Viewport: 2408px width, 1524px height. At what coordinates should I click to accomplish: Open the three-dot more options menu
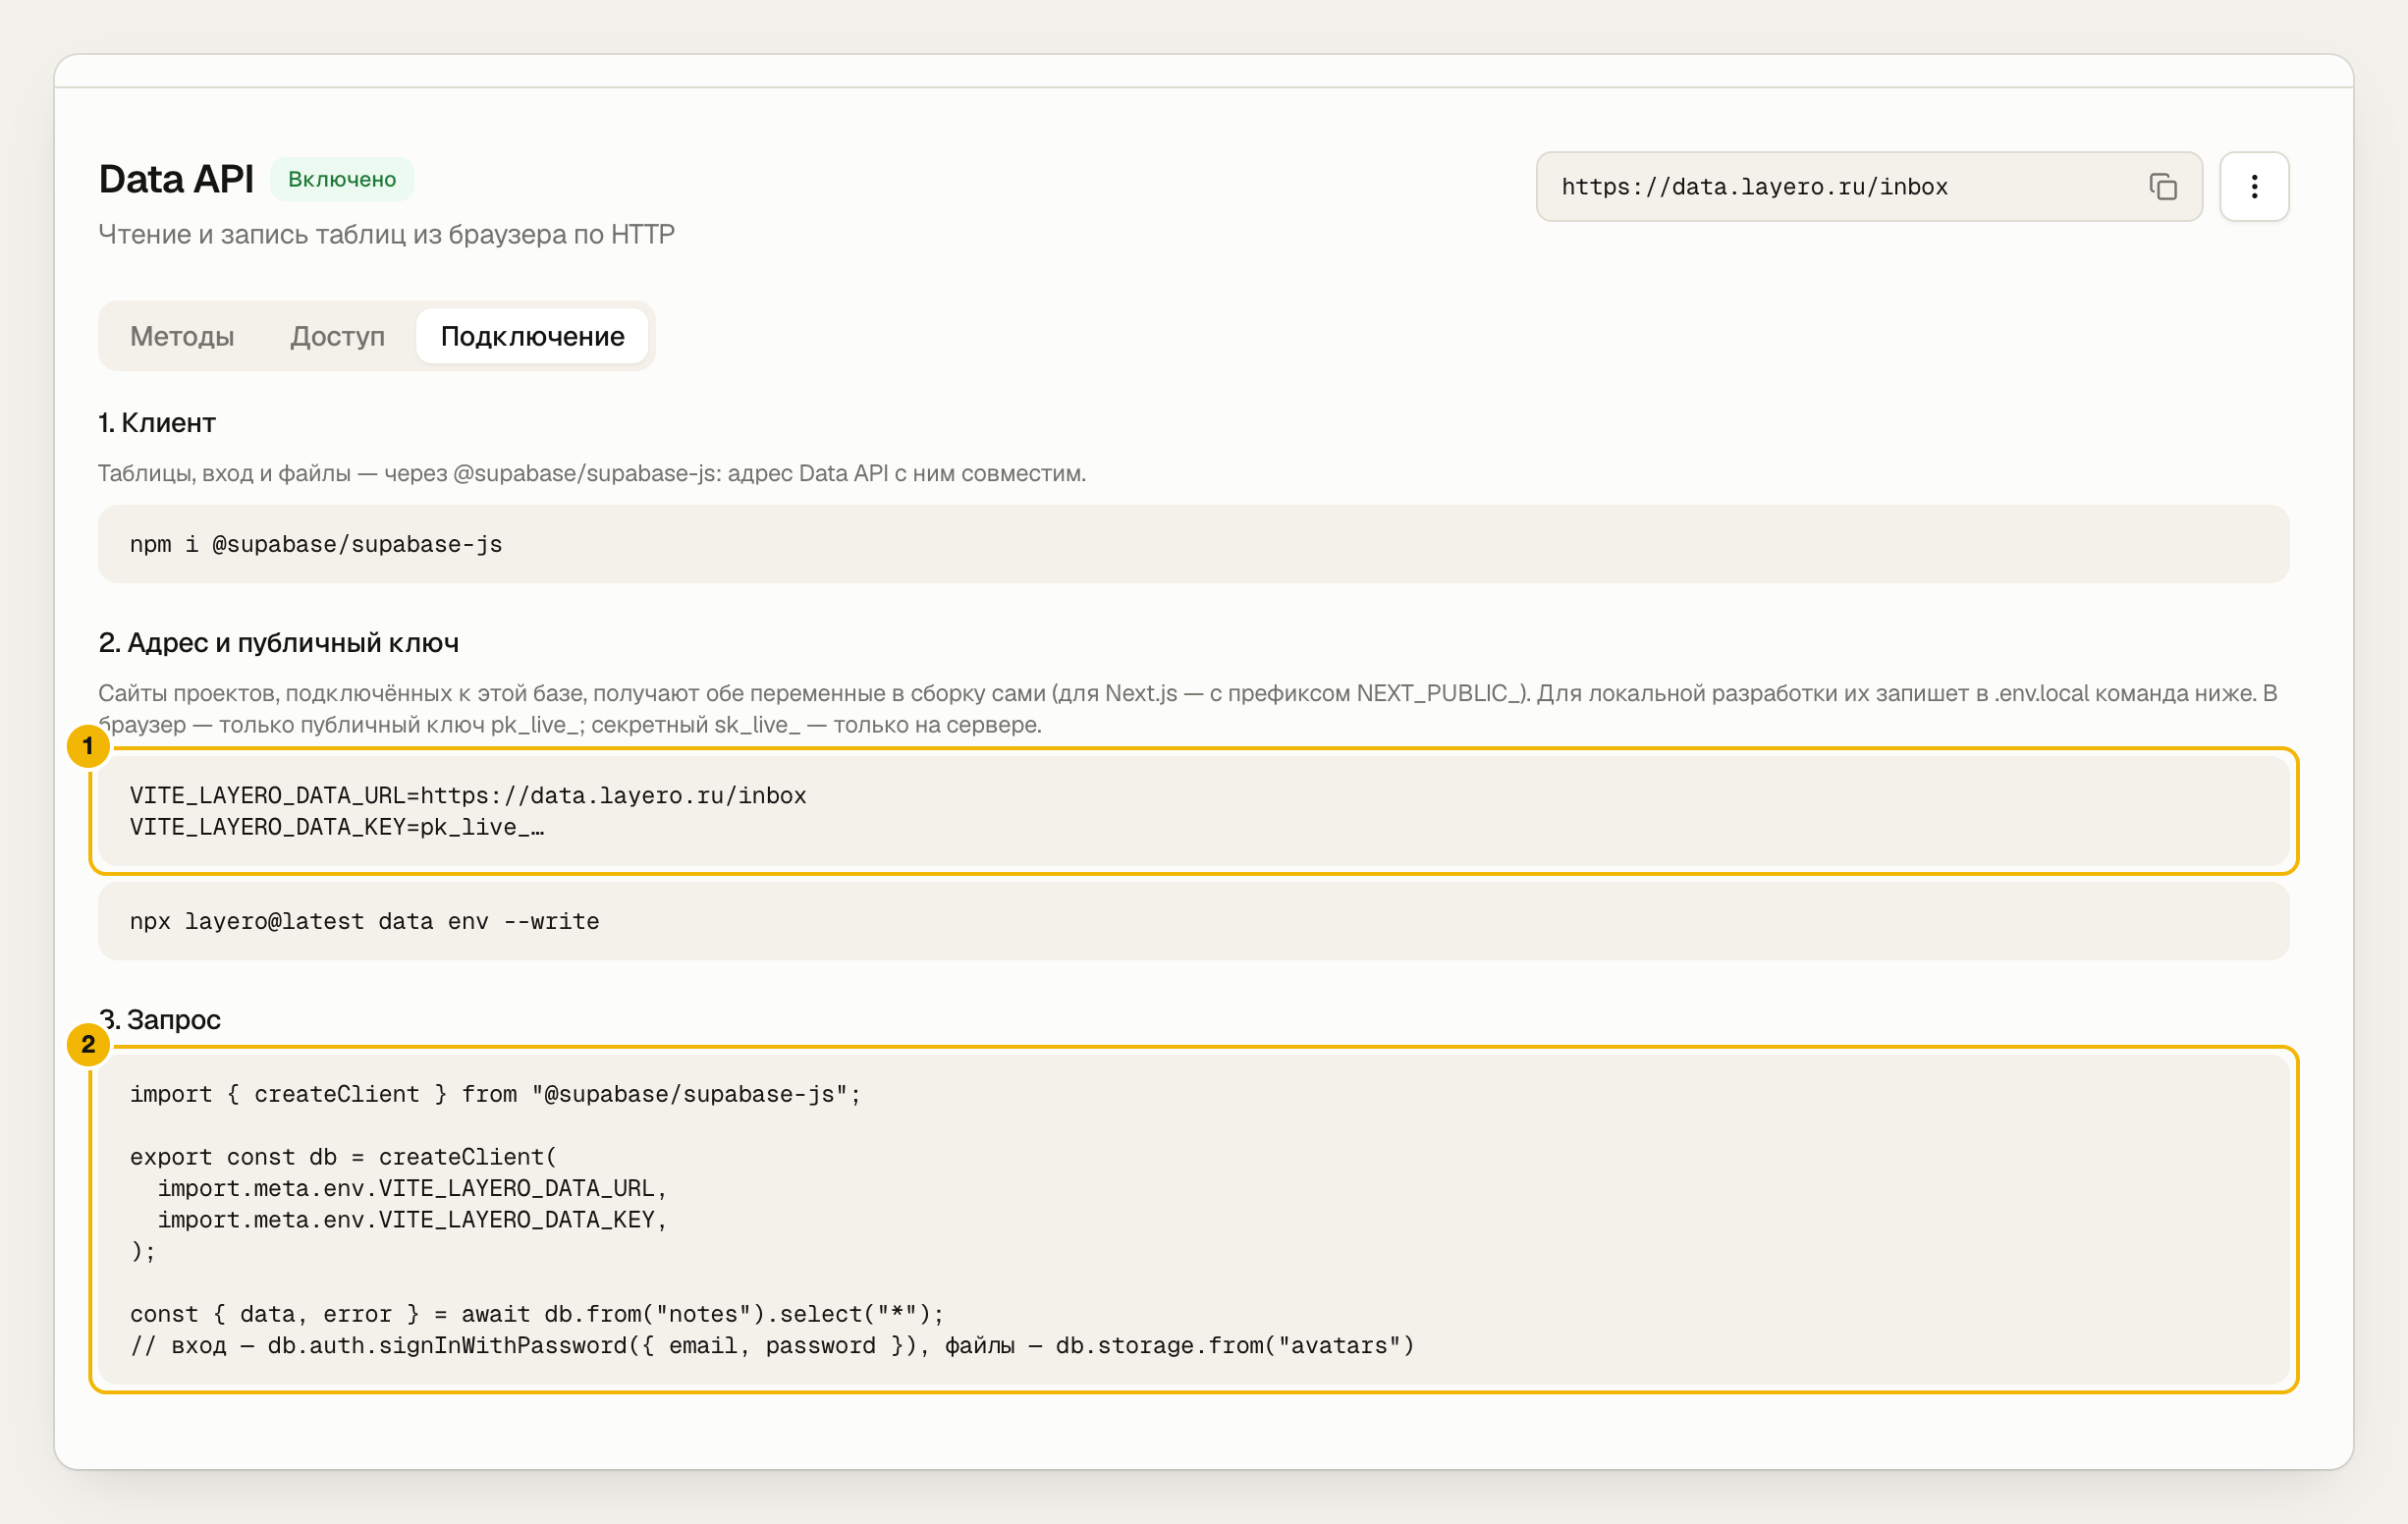pos(2254,187)
